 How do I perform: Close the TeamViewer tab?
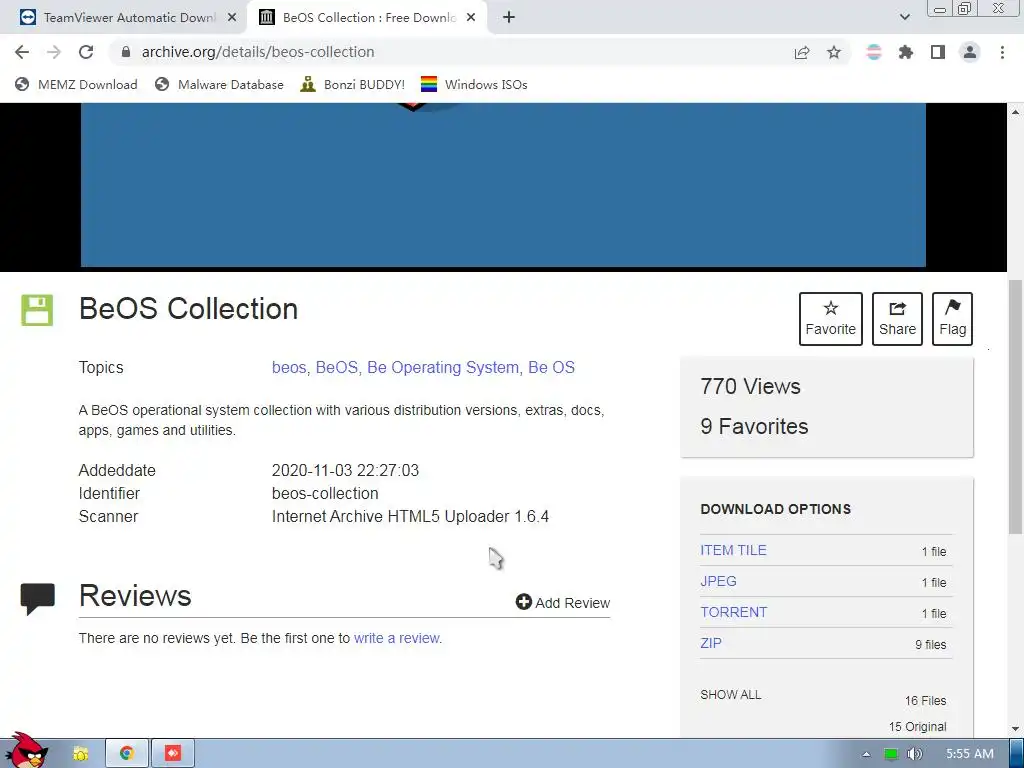pyautogui.click(x=232, y=18)
